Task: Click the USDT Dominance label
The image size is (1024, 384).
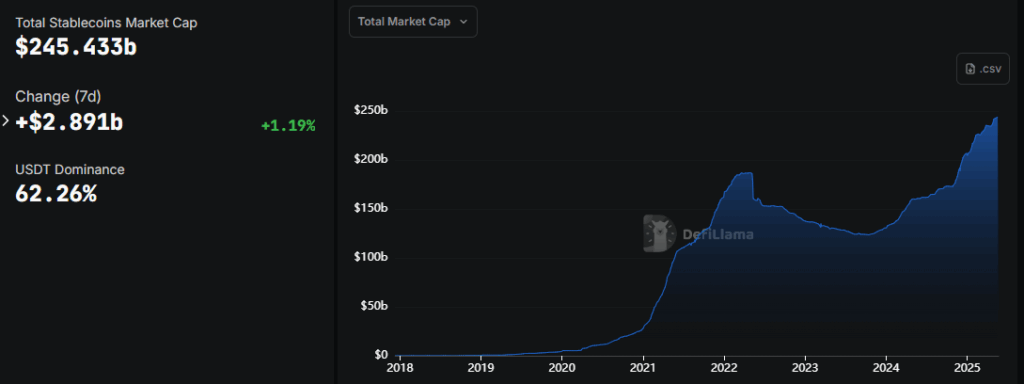Action: click(x=70, y=170)
